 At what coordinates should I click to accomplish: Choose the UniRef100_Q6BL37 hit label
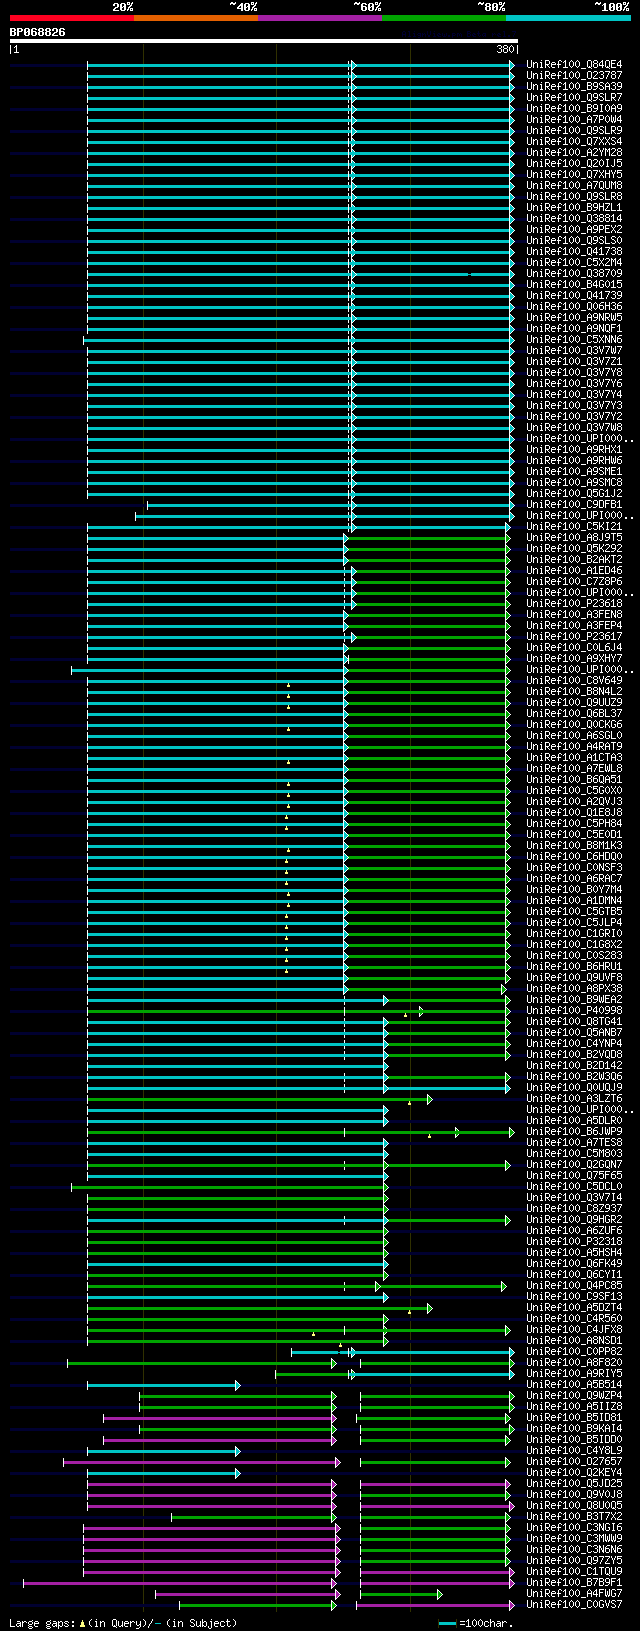(x=574, y=714)
